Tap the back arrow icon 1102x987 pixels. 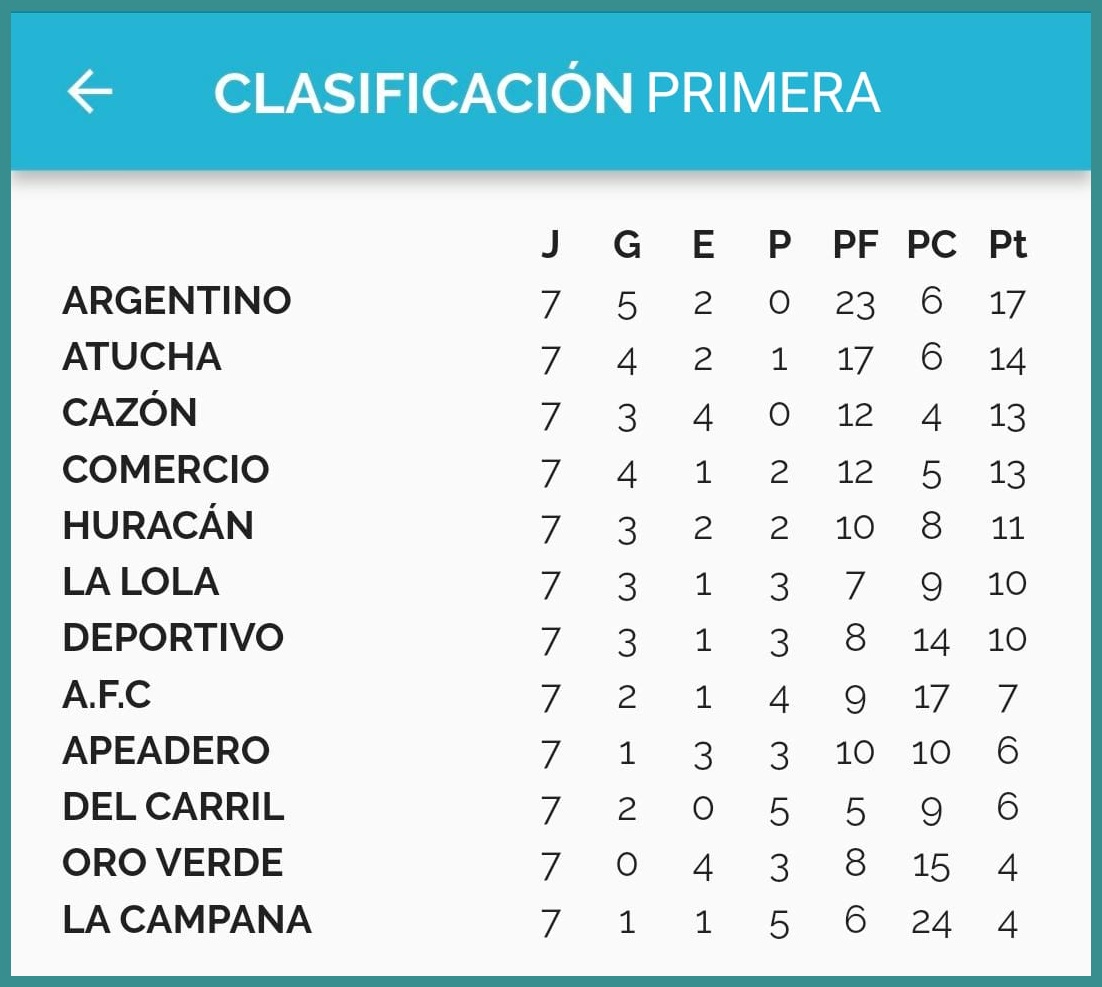pyautogui.click(x=90, y=92)
